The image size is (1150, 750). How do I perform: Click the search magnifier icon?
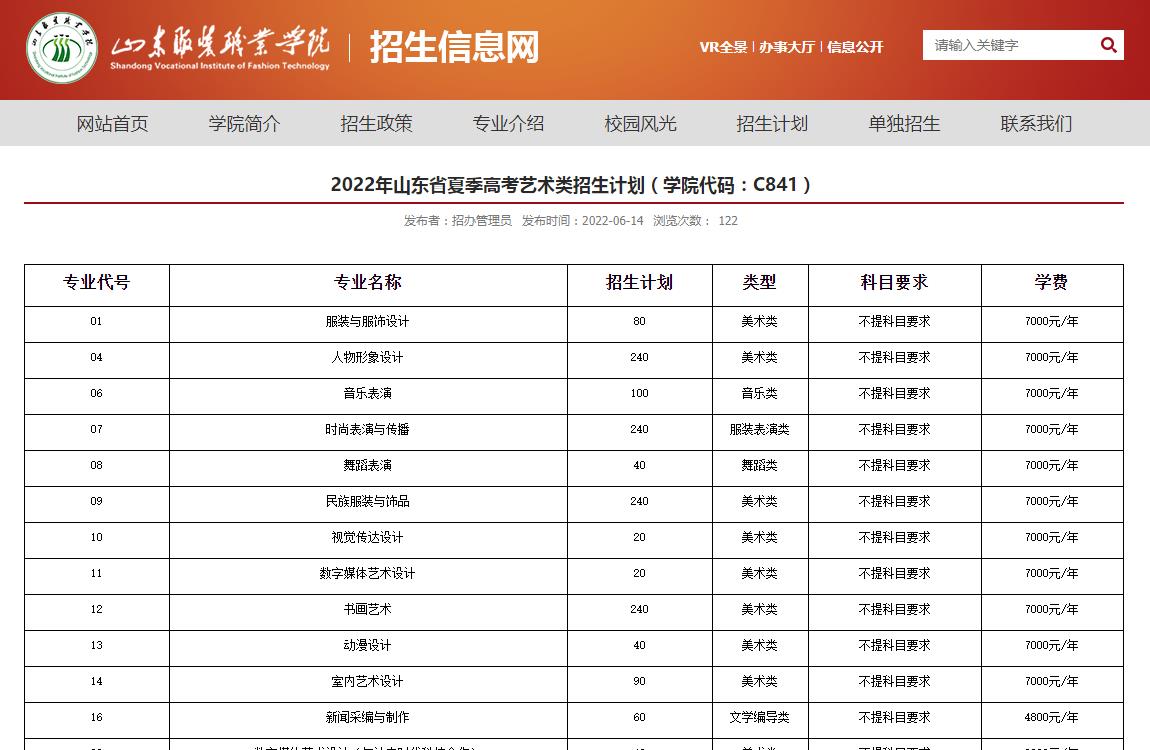[x=1108, y=45]
